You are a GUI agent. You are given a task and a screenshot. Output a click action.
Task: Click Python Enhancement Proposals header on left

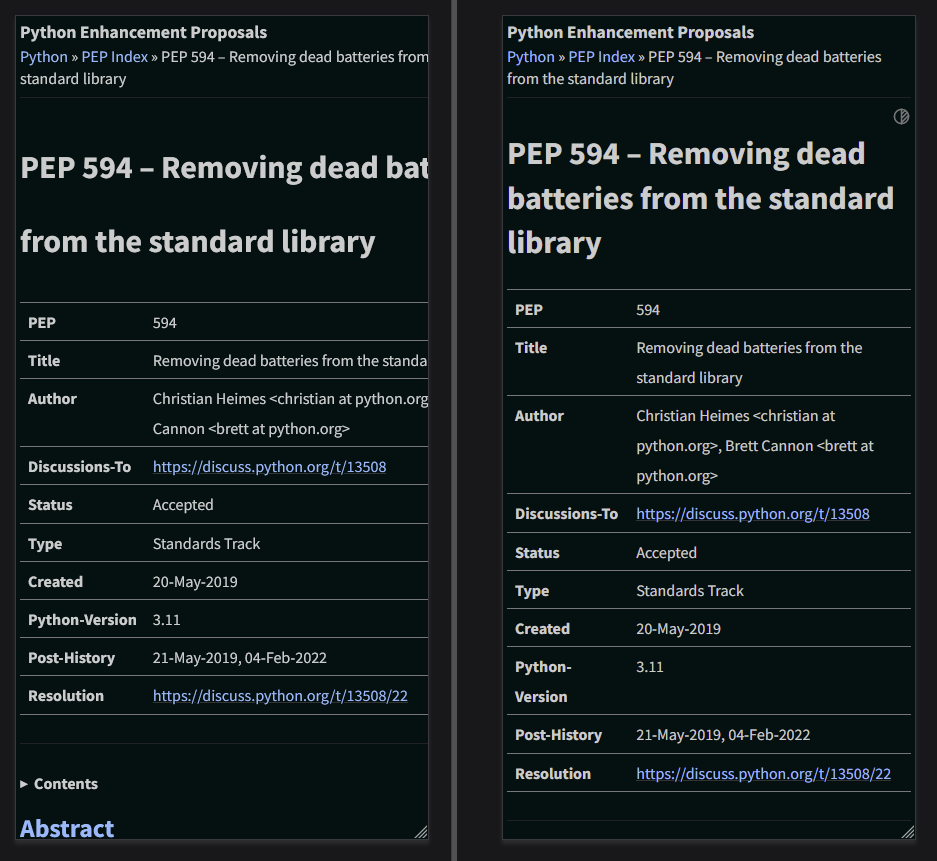(x=142, y=31)
